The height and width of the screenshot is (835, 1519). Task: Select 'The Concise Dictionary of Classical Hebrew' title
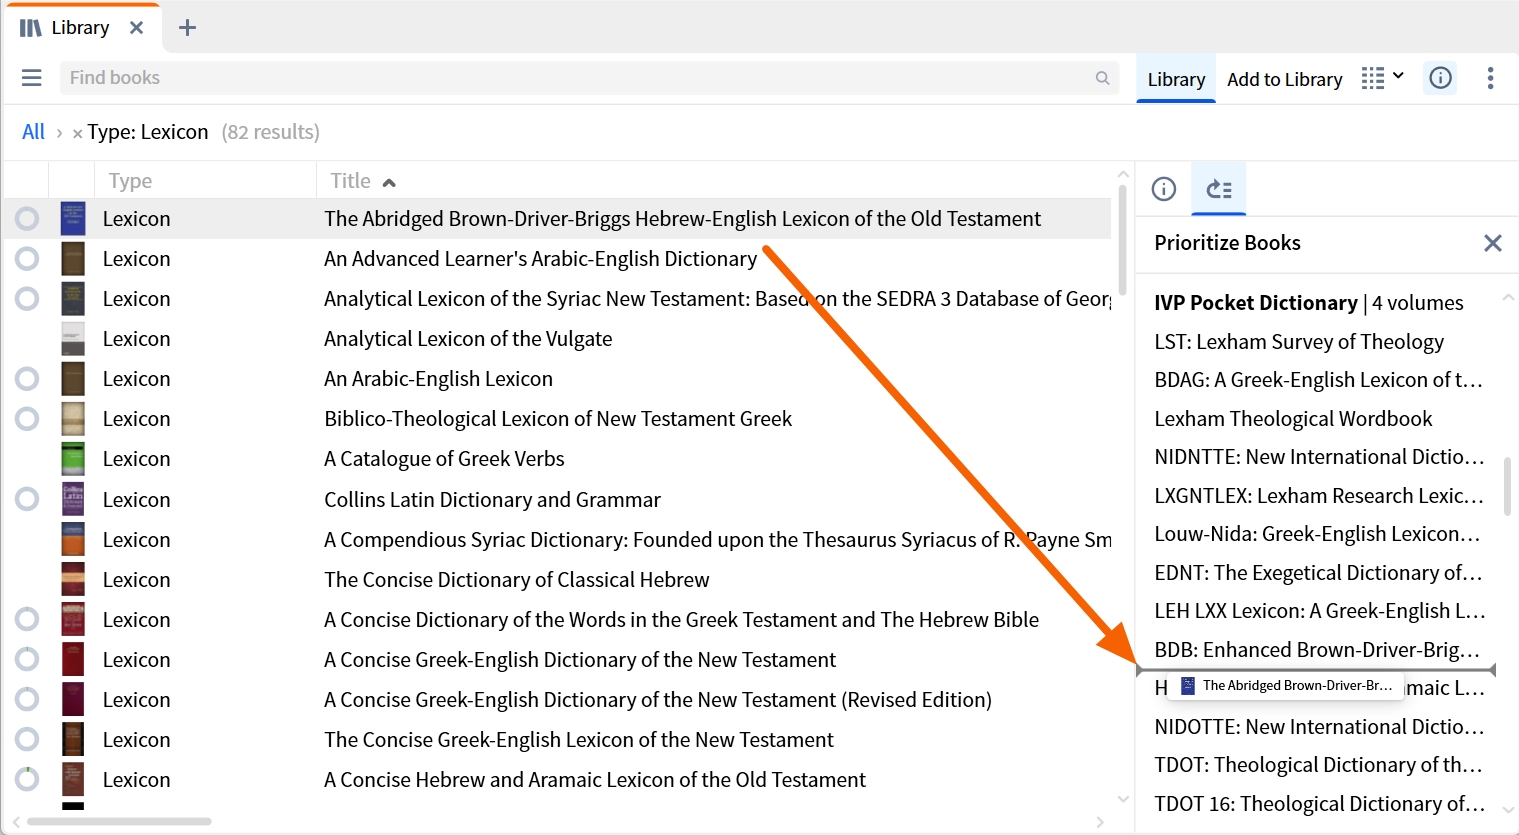[516, 580]
